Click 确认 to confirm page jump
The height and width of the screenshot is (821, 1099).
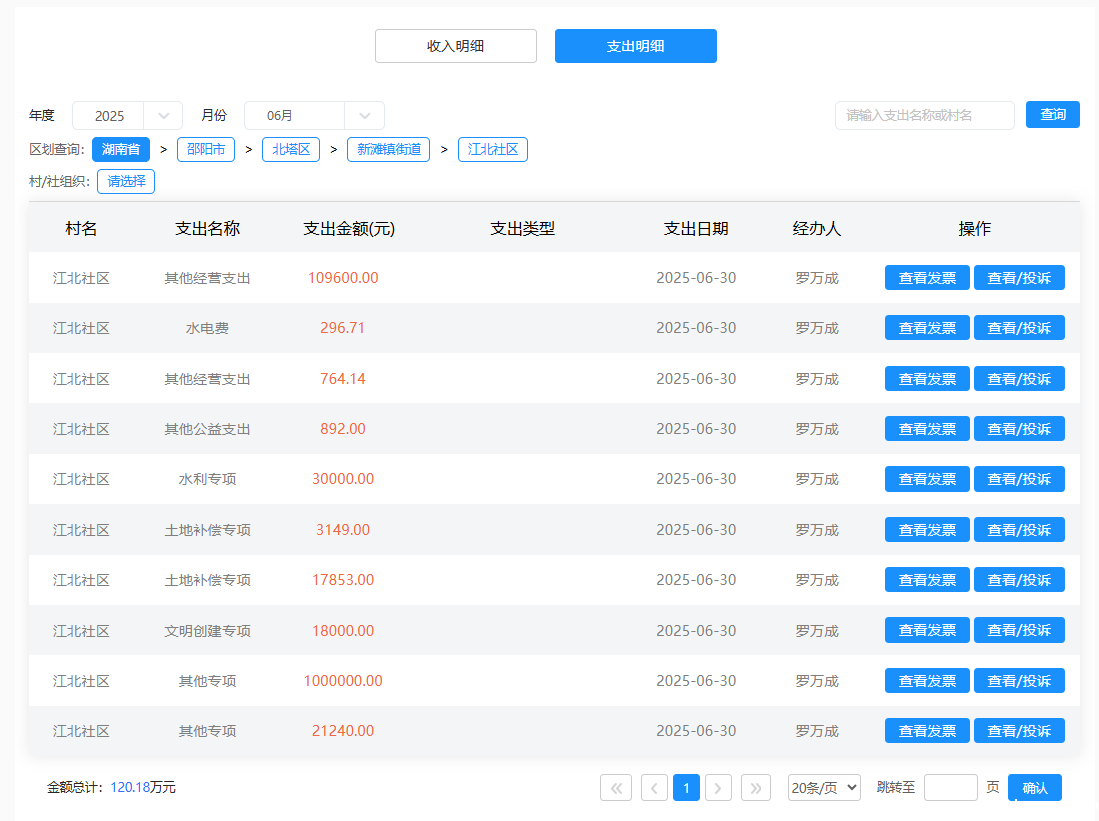(1035, 788)
